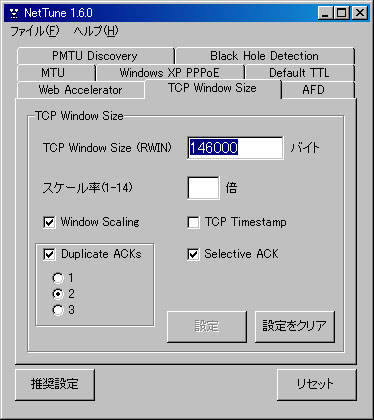Screen dimensions: 374x420
Task: Select Duplicate ACKs radio option 2
Action: pos(58,294)
